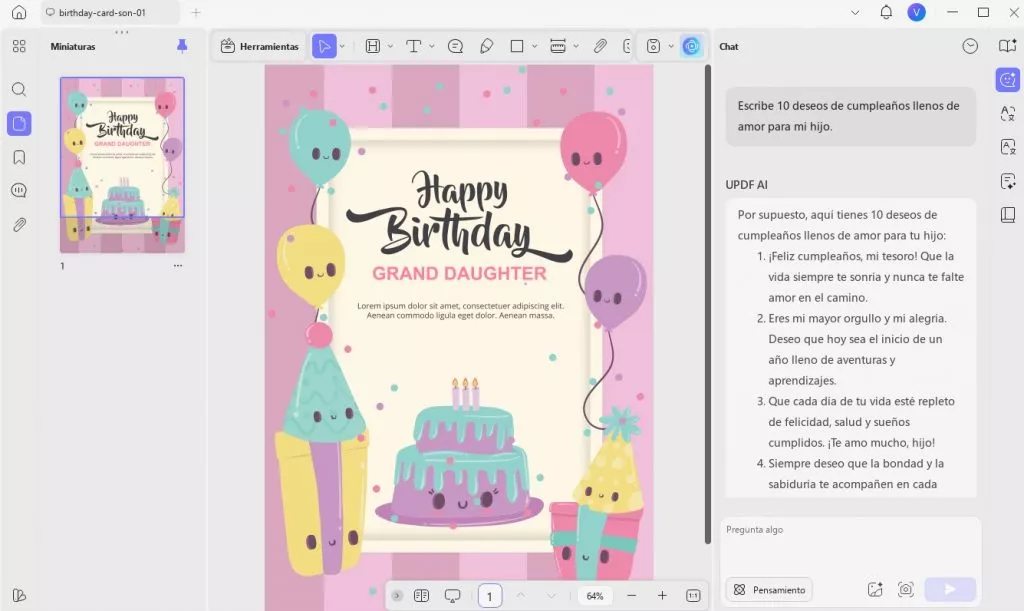Click the user prompt message bubble
This screenshot has width=1024, height=611.
point(850,116)
